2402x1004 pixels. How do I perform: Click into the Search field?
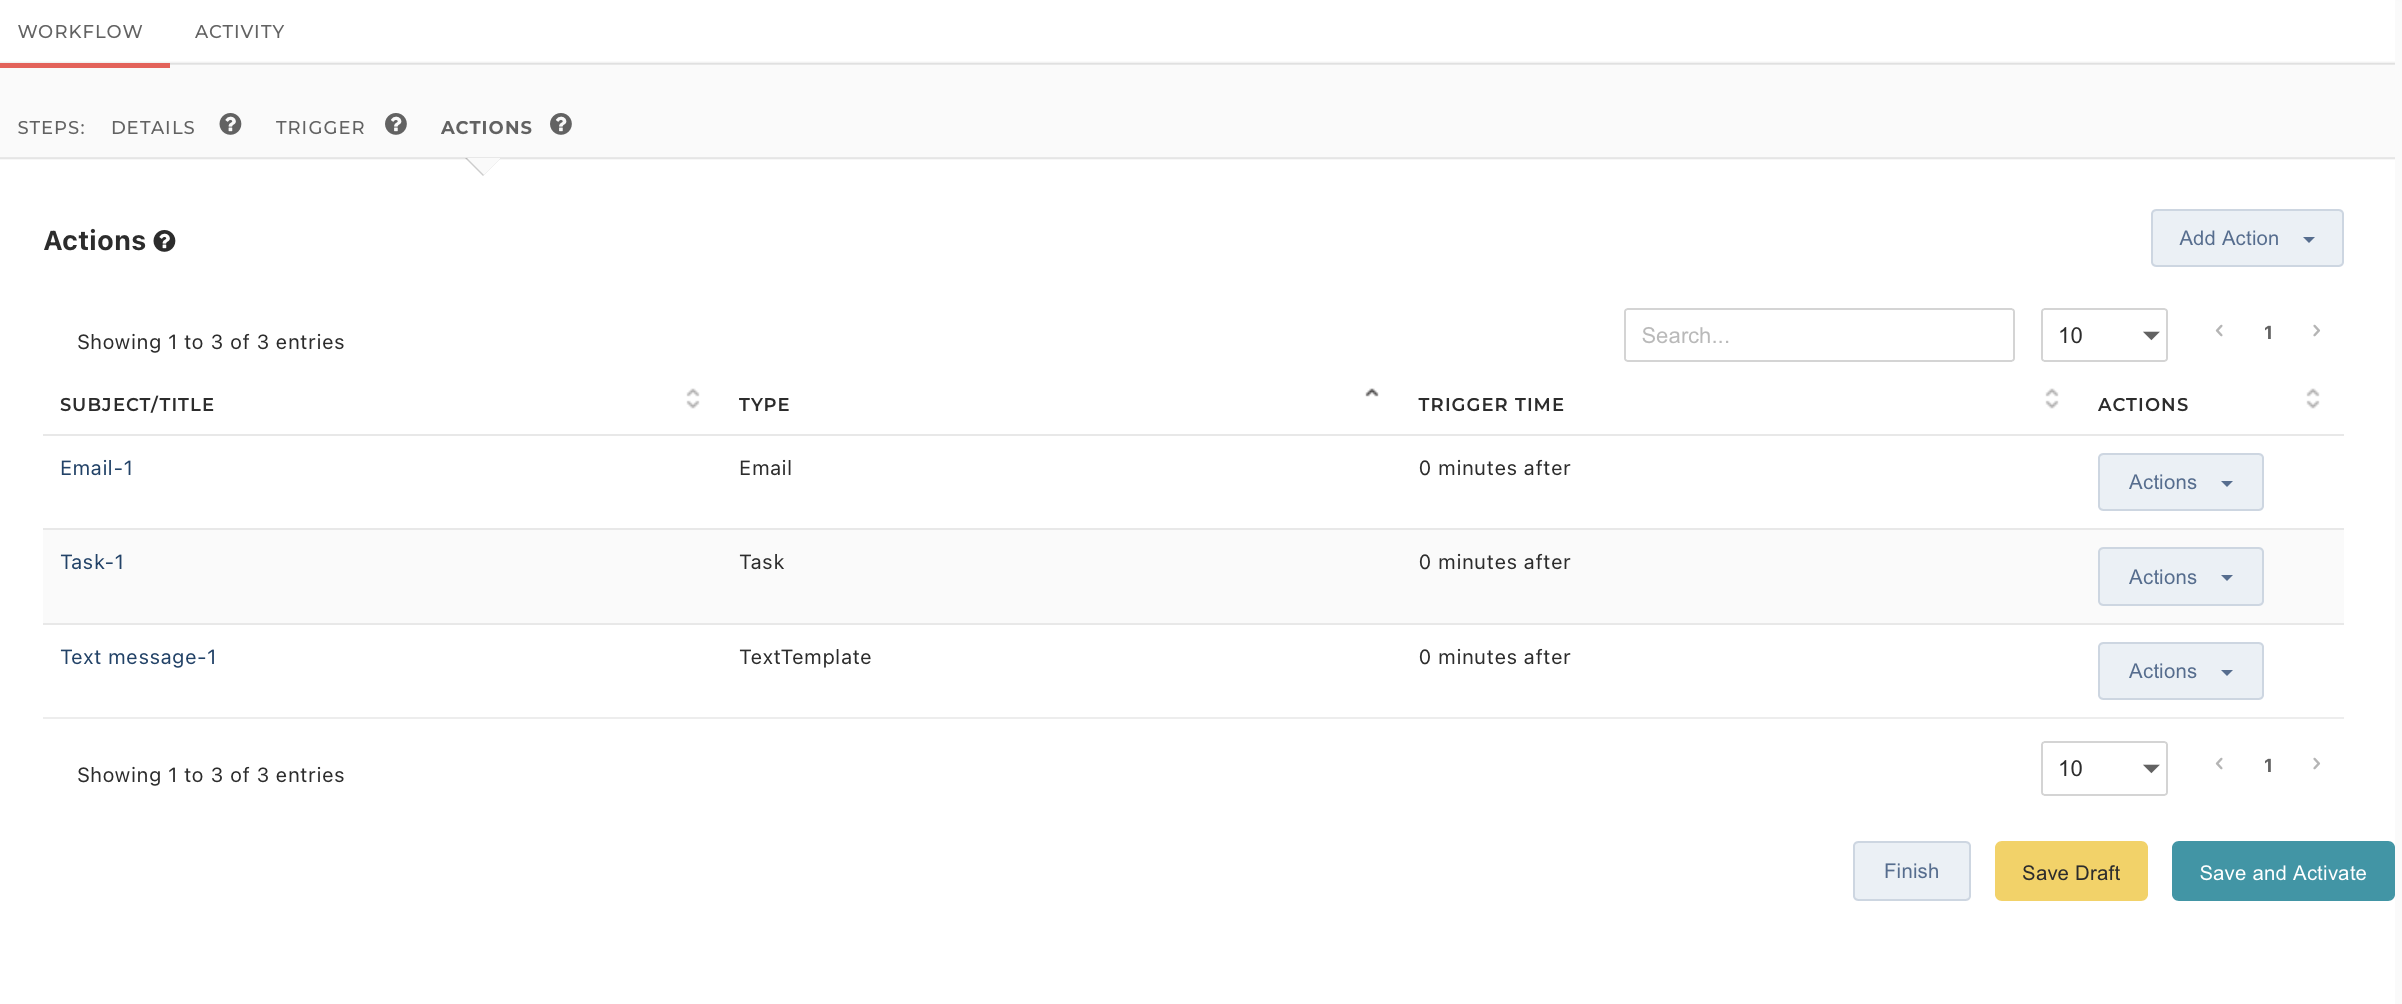click(1818, 335)
